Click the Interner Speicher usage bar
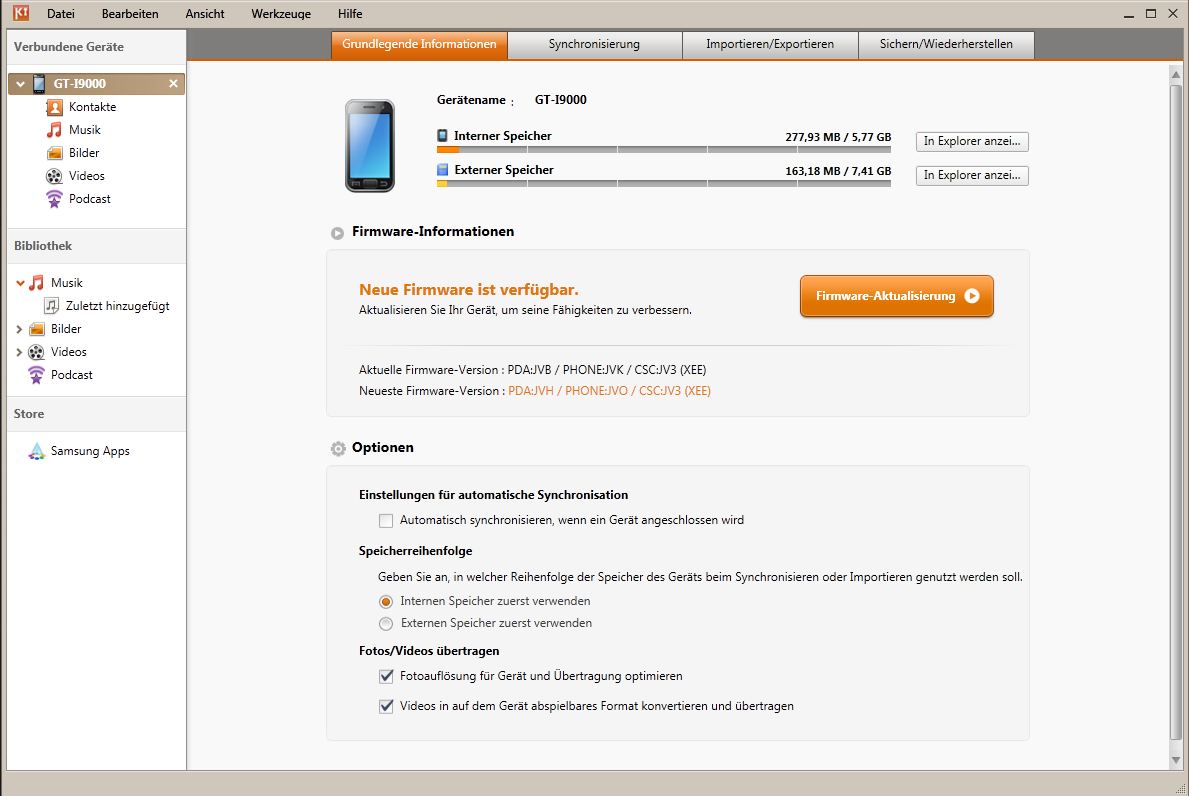The width and height of the screenshot is (1189, 796). coord(664,149)
